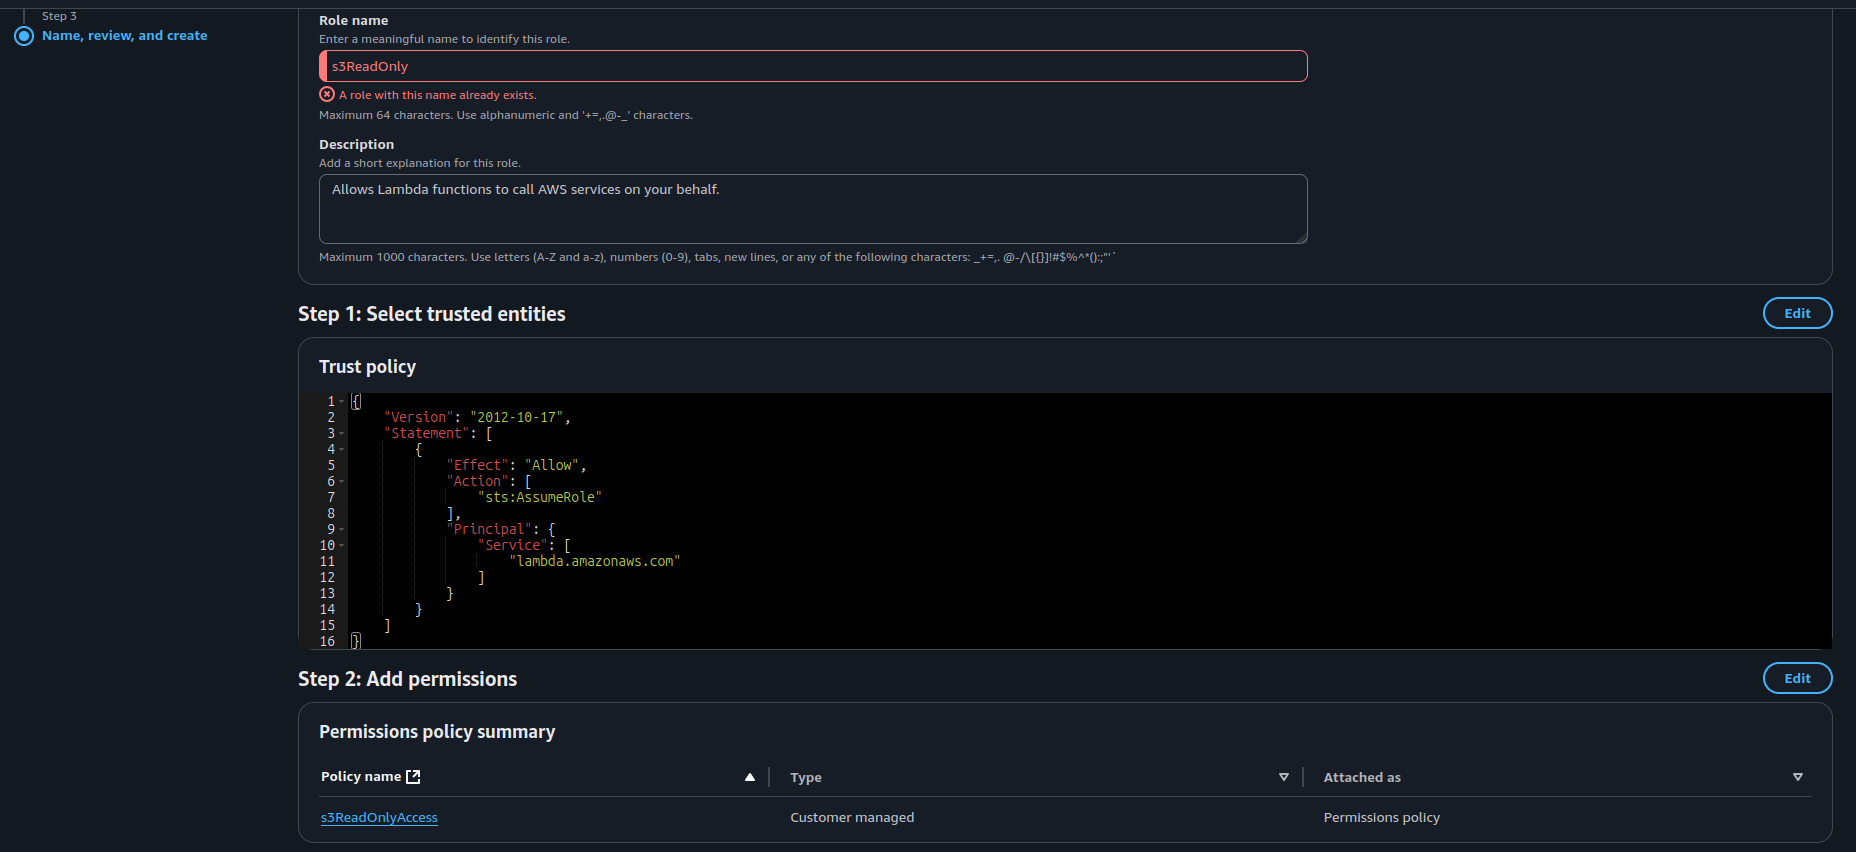The height and width of the screenshot is (852, 1856).
Task: Edit Step 2 permissions
Action: 1797,678
